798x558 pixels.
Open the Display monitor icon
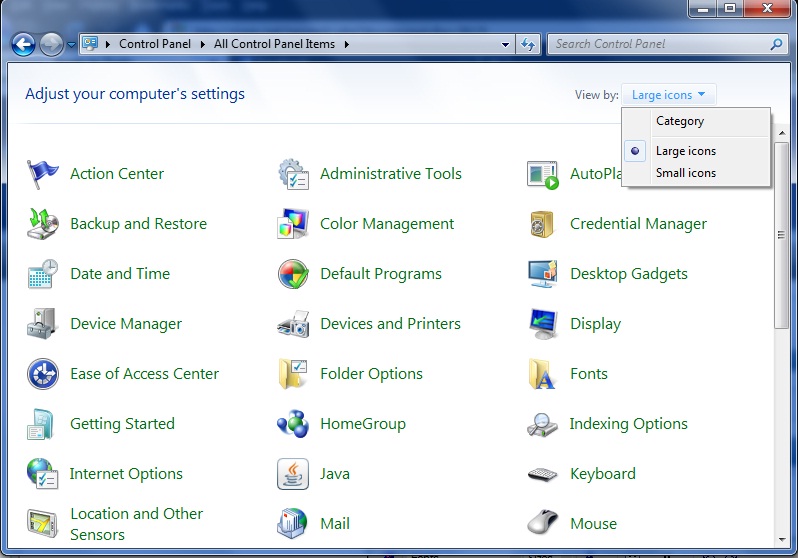543,324
